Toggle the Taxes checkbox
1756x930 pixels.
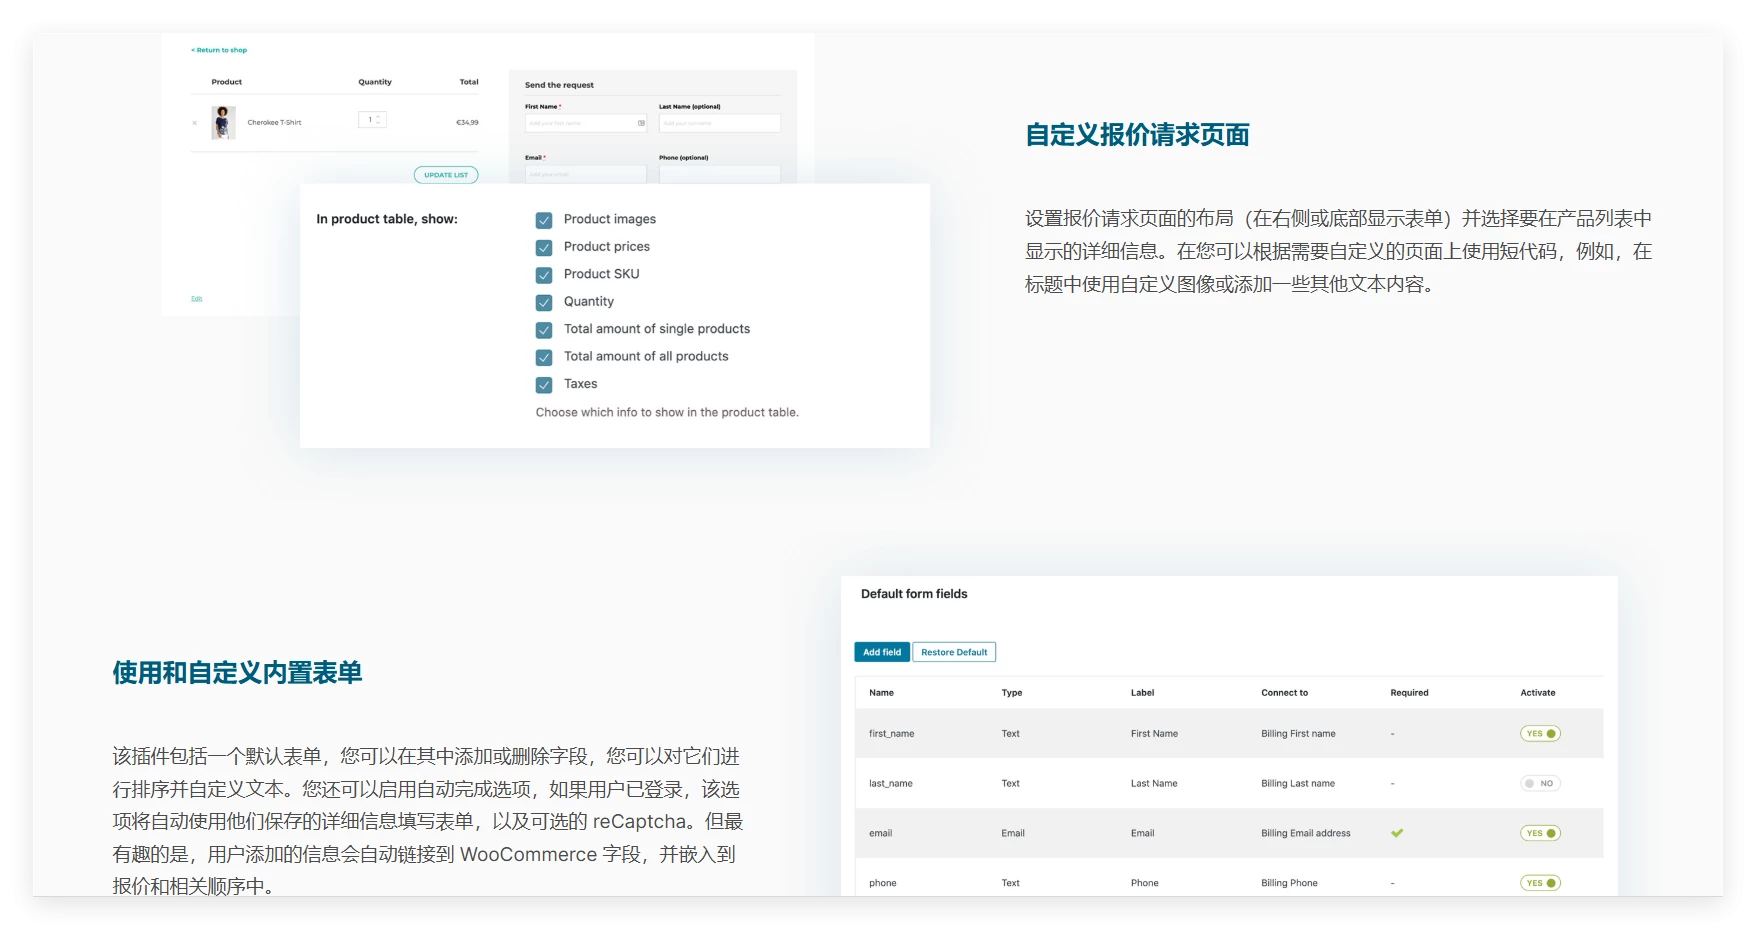pyautogui.click(x=544, y=385)
